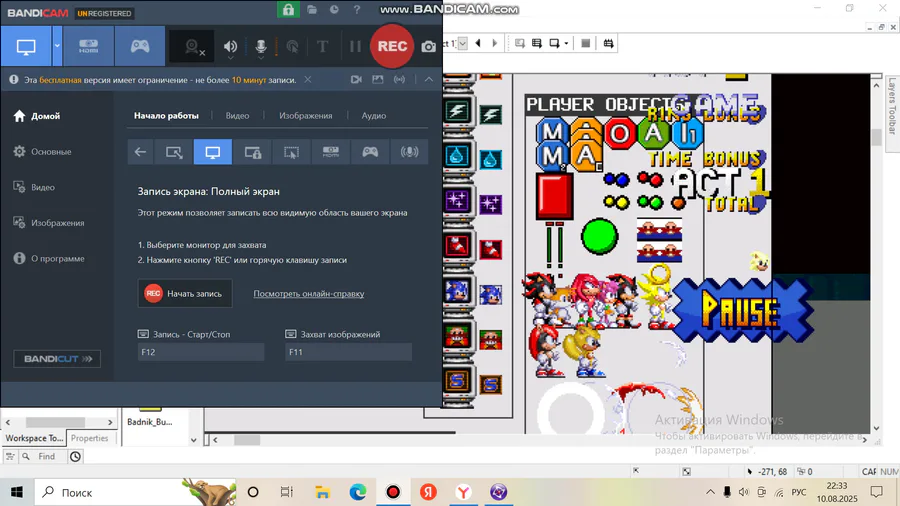Click the image icon in notice bar

(378, 80)
